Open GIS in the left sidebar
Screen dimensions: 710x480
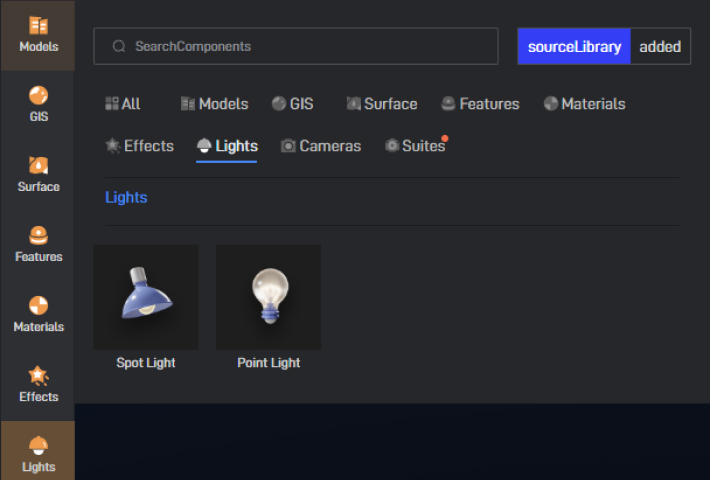(x=38, y=105)
